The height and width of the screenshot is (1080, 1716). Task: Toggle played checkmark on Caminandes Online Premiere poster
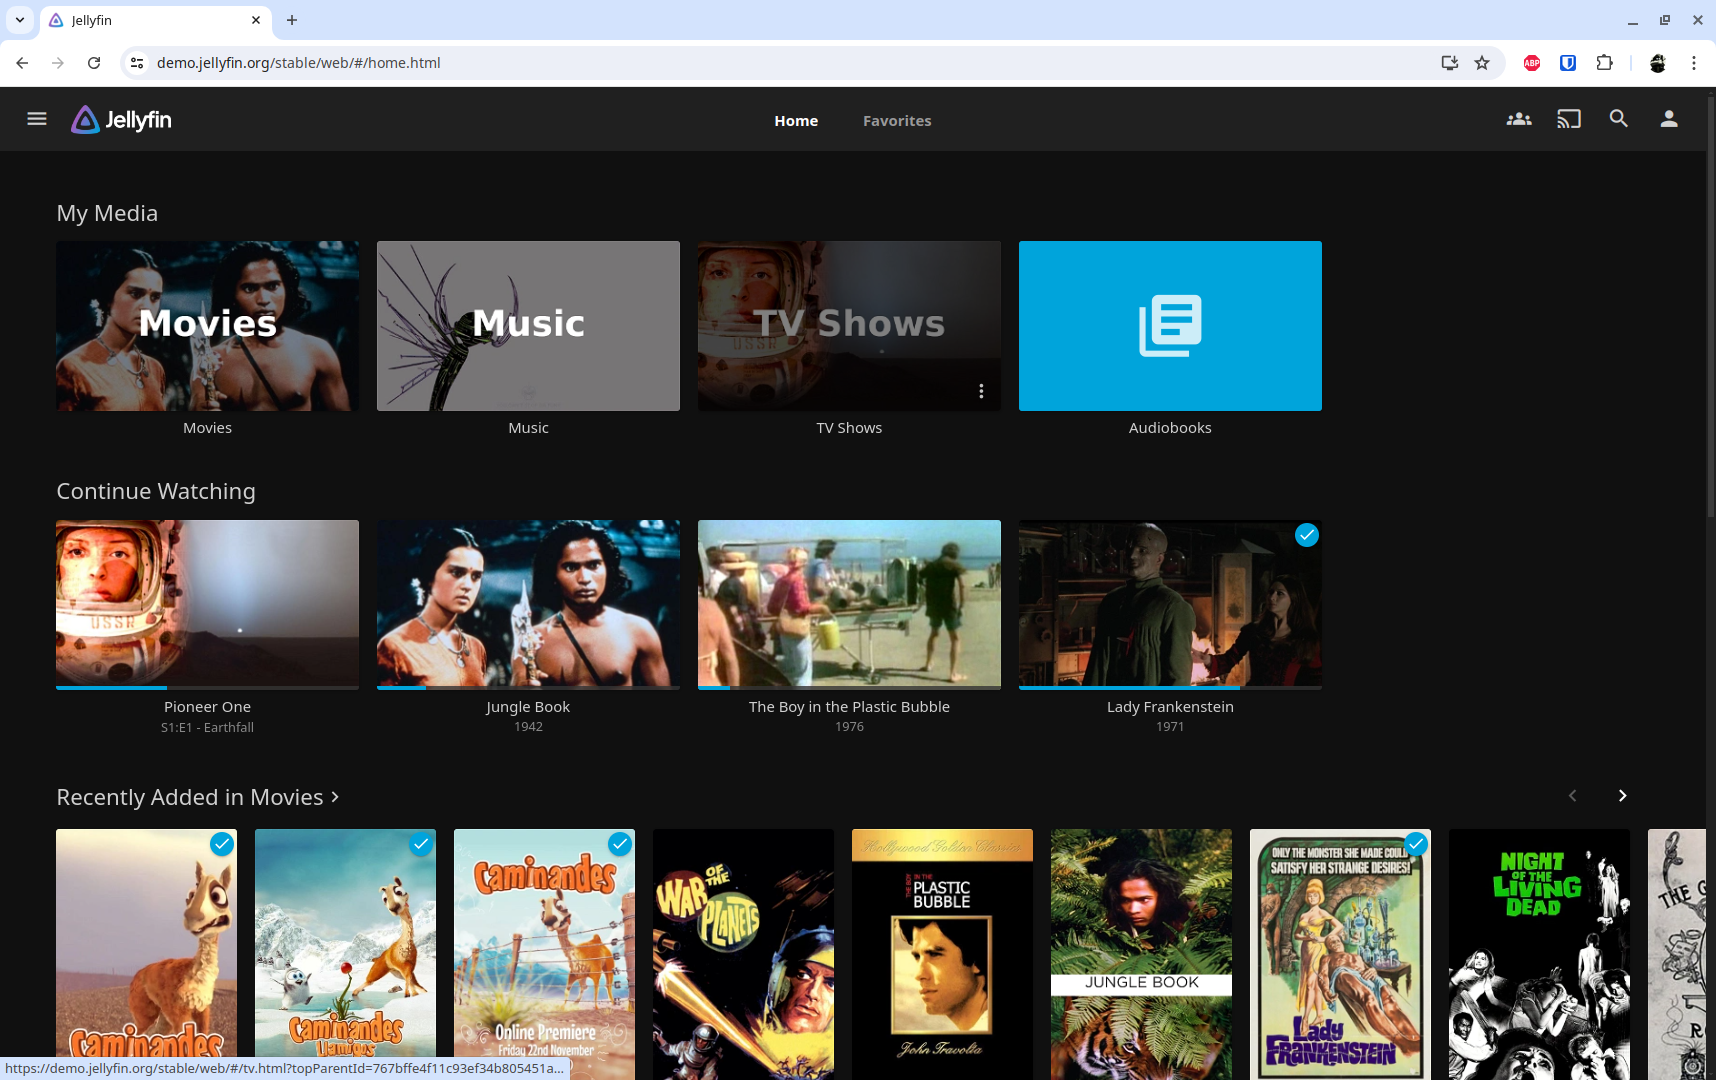click(620, 844)
